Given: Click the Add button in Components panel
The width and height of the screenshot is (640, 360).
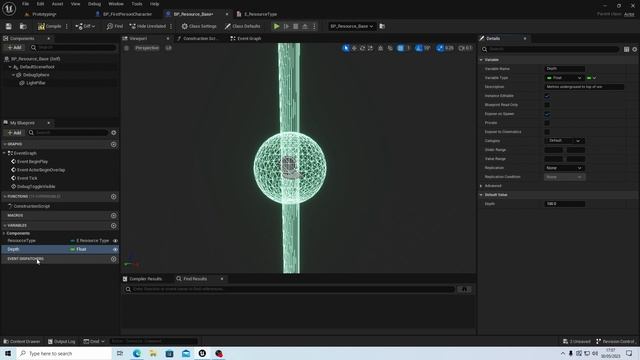Looking at the screenshot, I should (x=15, y=47).
